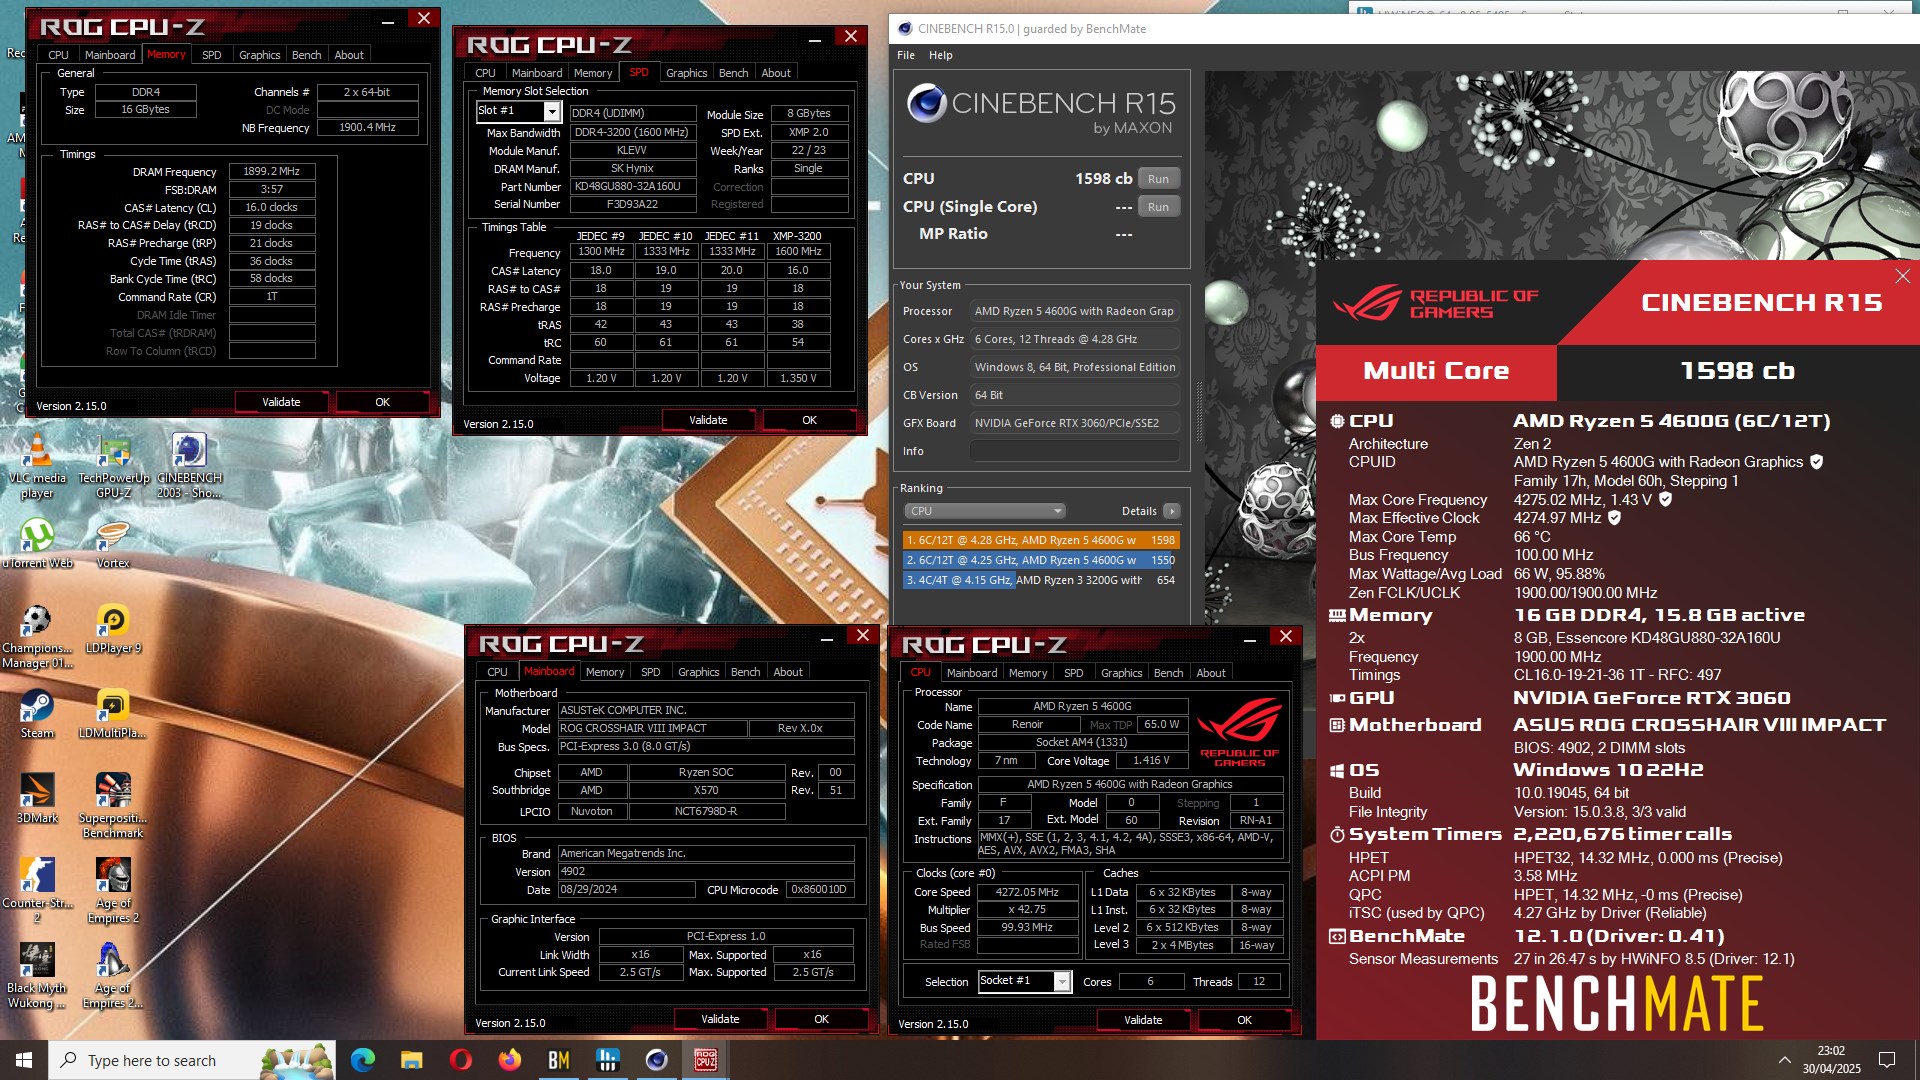Open Firefox from taskbar
Viewport: 1920px width, 1080px height.
click(x=509, y=1060)
